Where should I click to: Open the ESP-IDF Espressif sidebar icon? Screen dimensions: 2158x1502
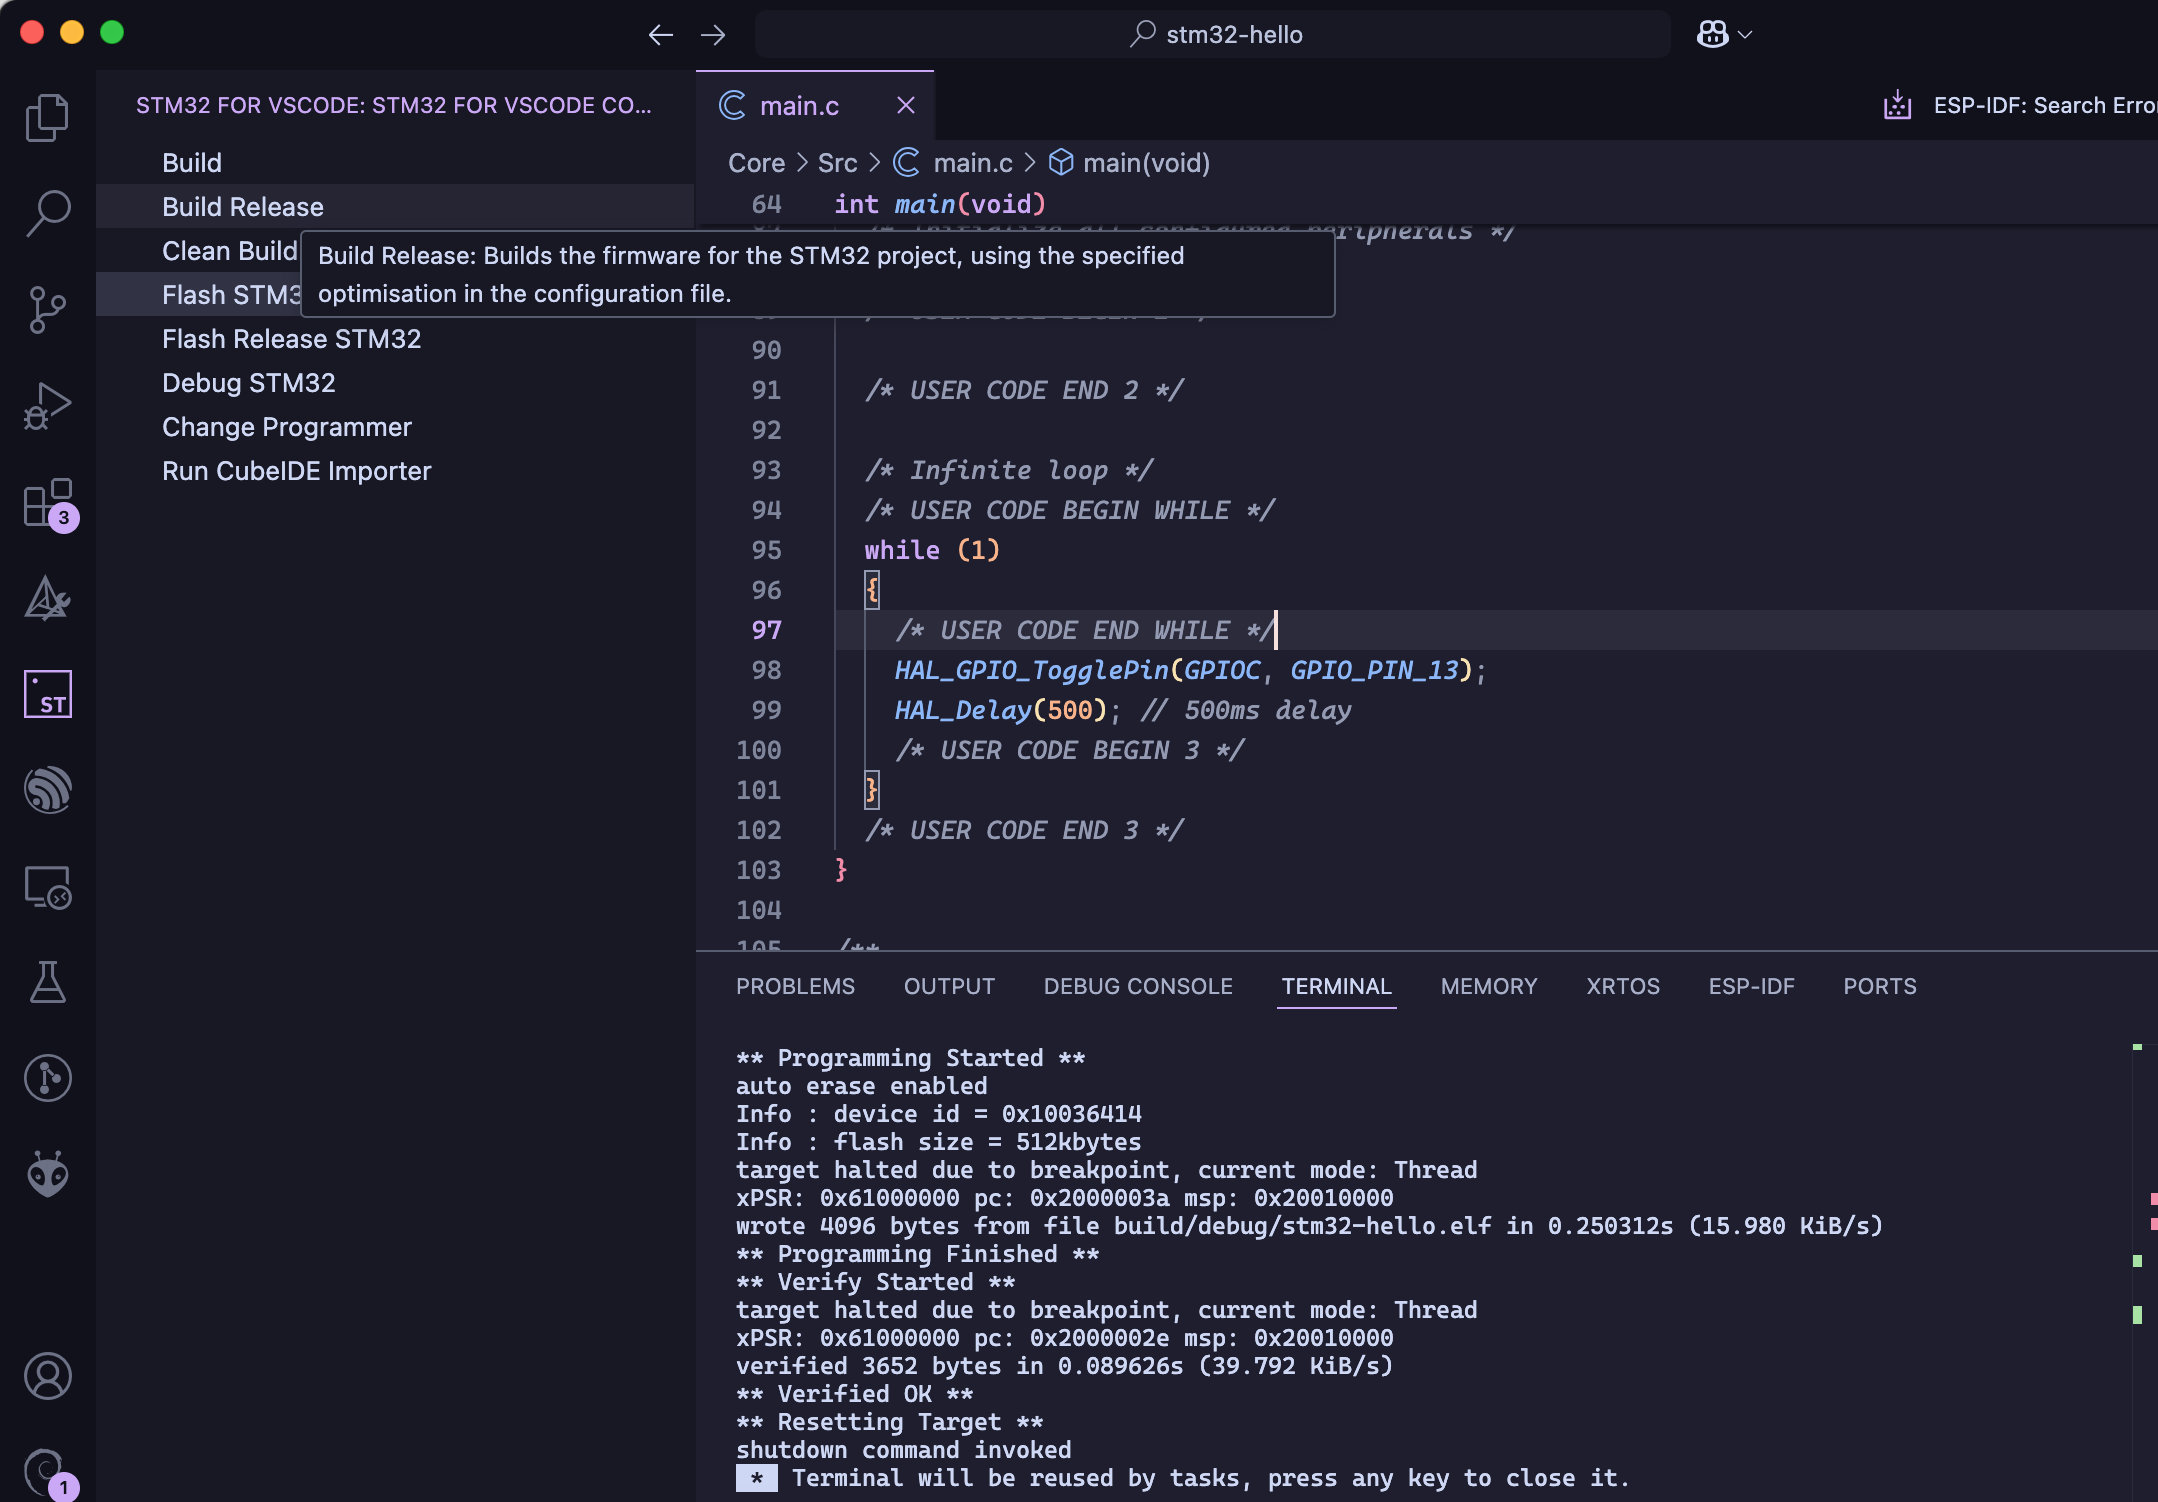tap(47, 790)
